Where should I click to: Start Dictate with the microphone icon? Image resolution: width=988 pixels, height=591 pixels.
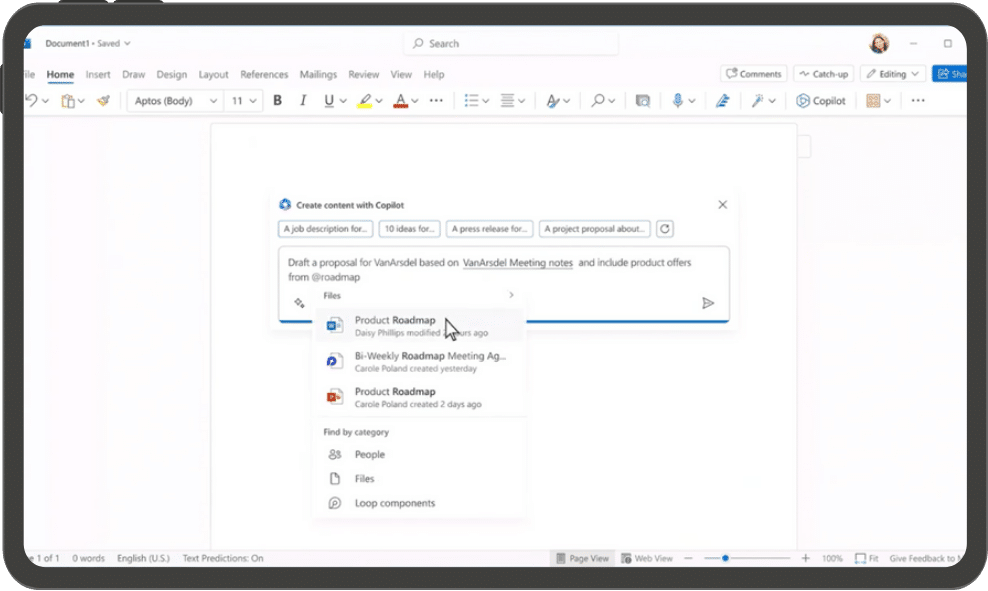click(677, 101)
